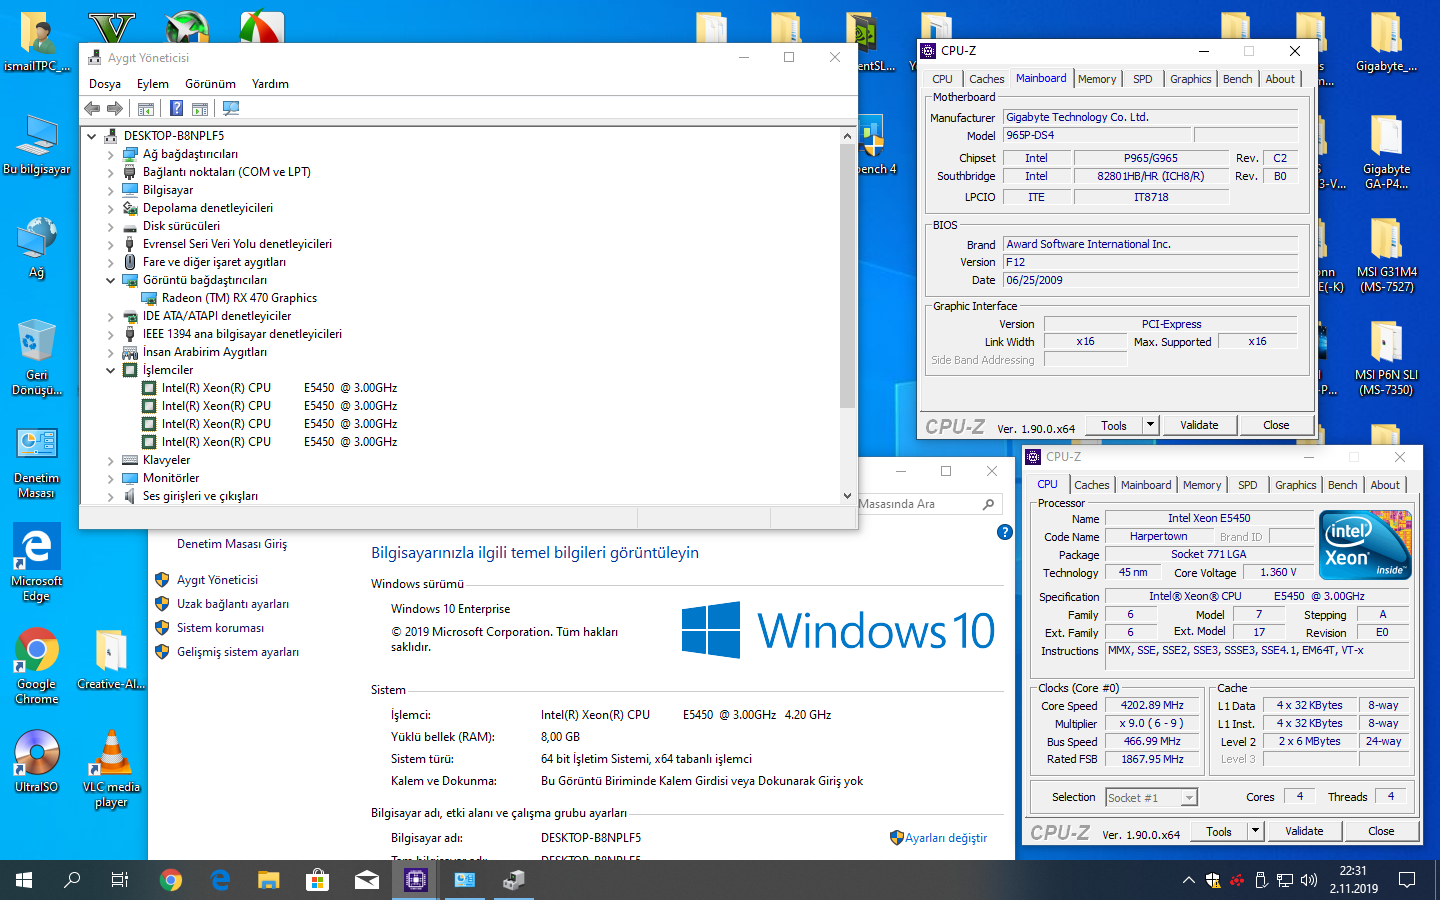Select the Microsoft Edge desktop shortcut
The width and height of the screenshot is (1440, 900).
tap(37, 564)
